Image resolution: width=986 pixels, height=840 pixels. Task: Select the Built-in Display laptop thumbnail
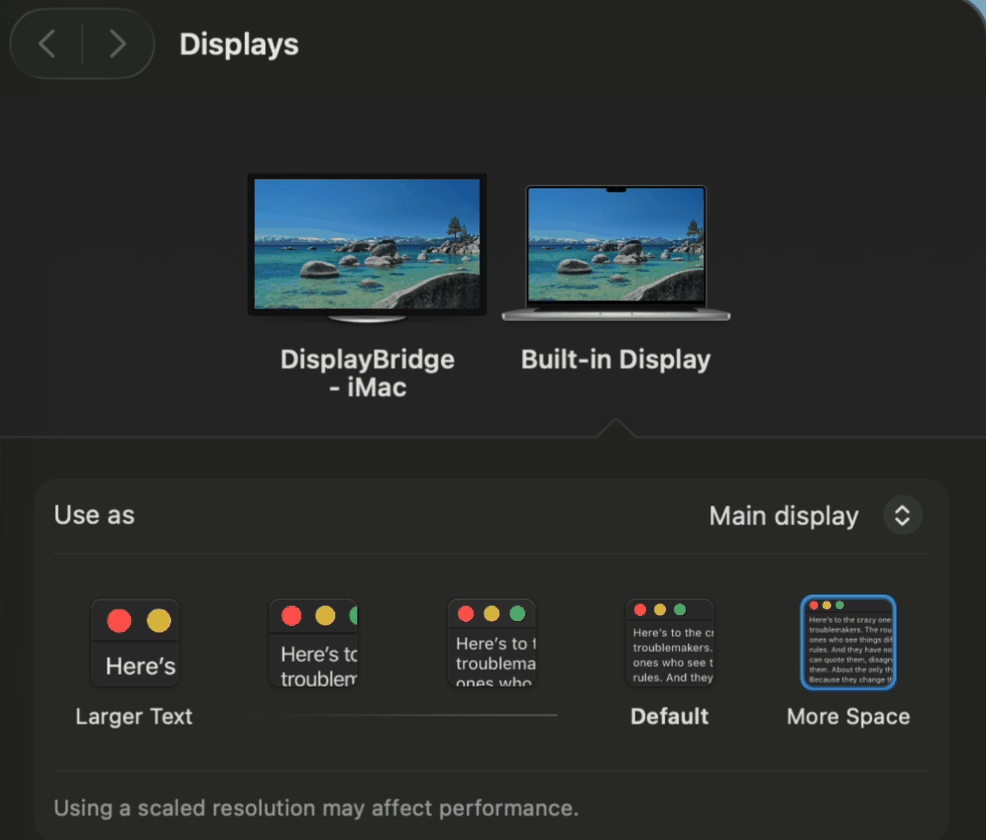pos(616,253)
